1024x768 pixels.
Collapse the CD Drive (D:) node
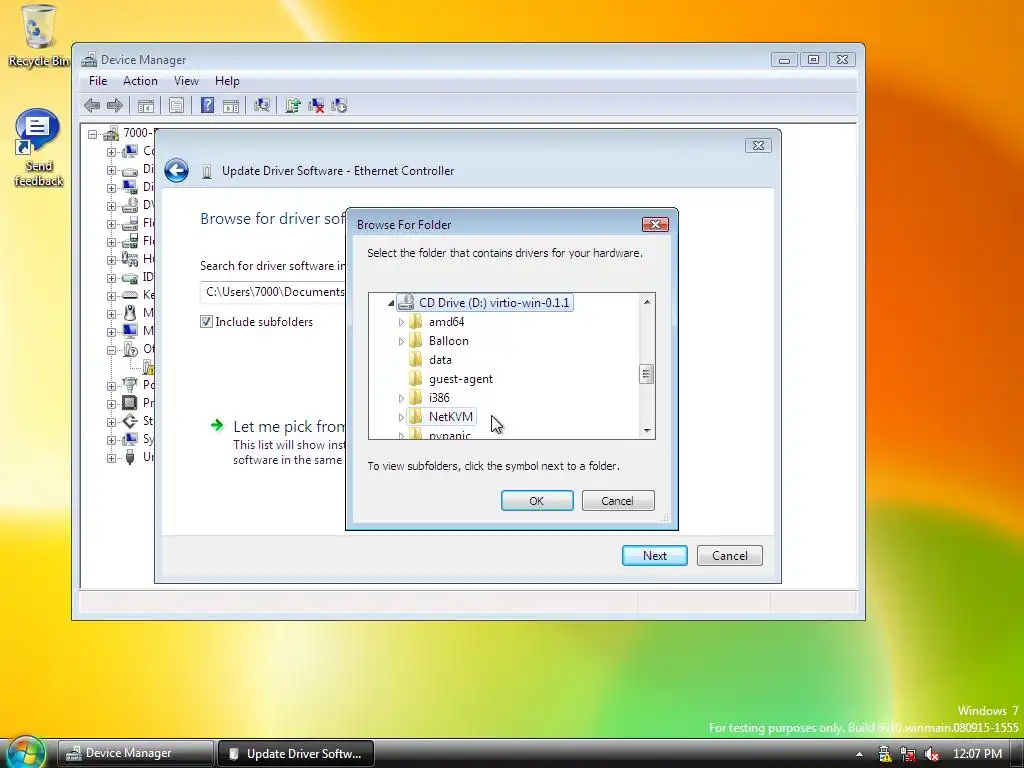click(391, 303)
